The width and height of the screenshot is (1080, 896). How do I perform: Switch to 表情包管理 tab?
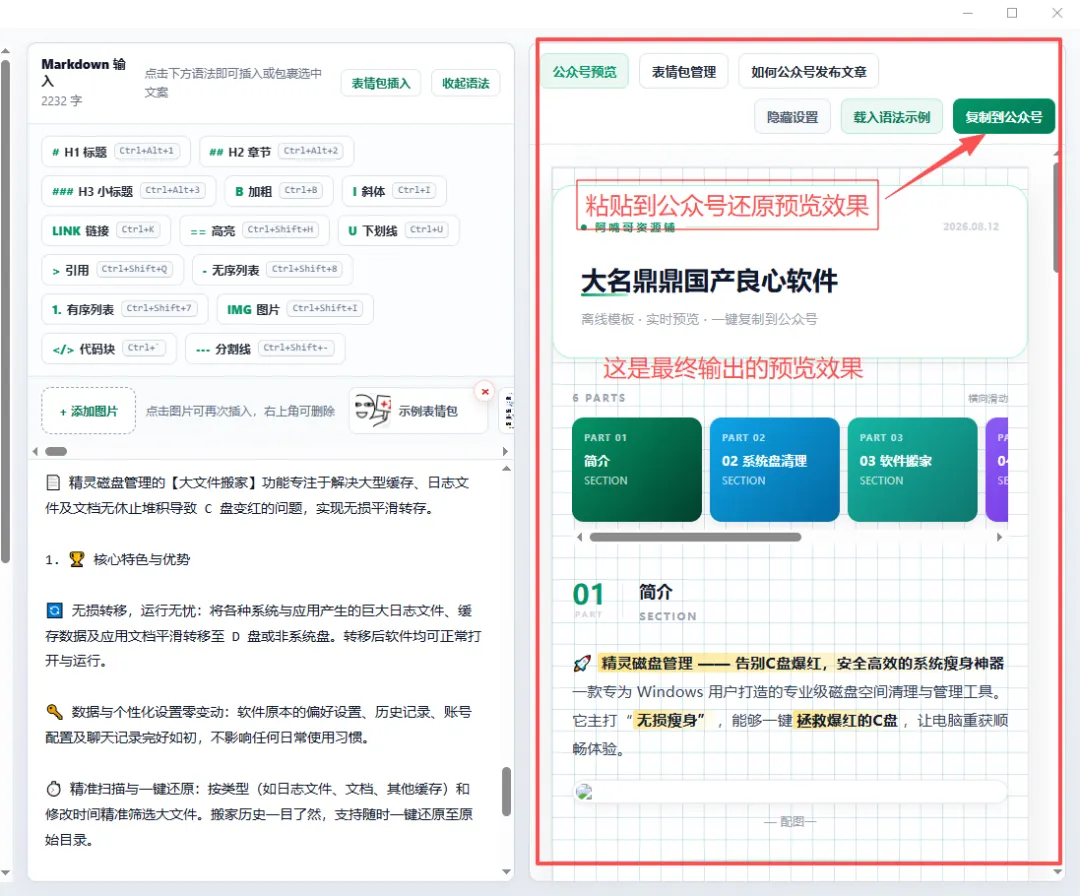click(684, 72)
